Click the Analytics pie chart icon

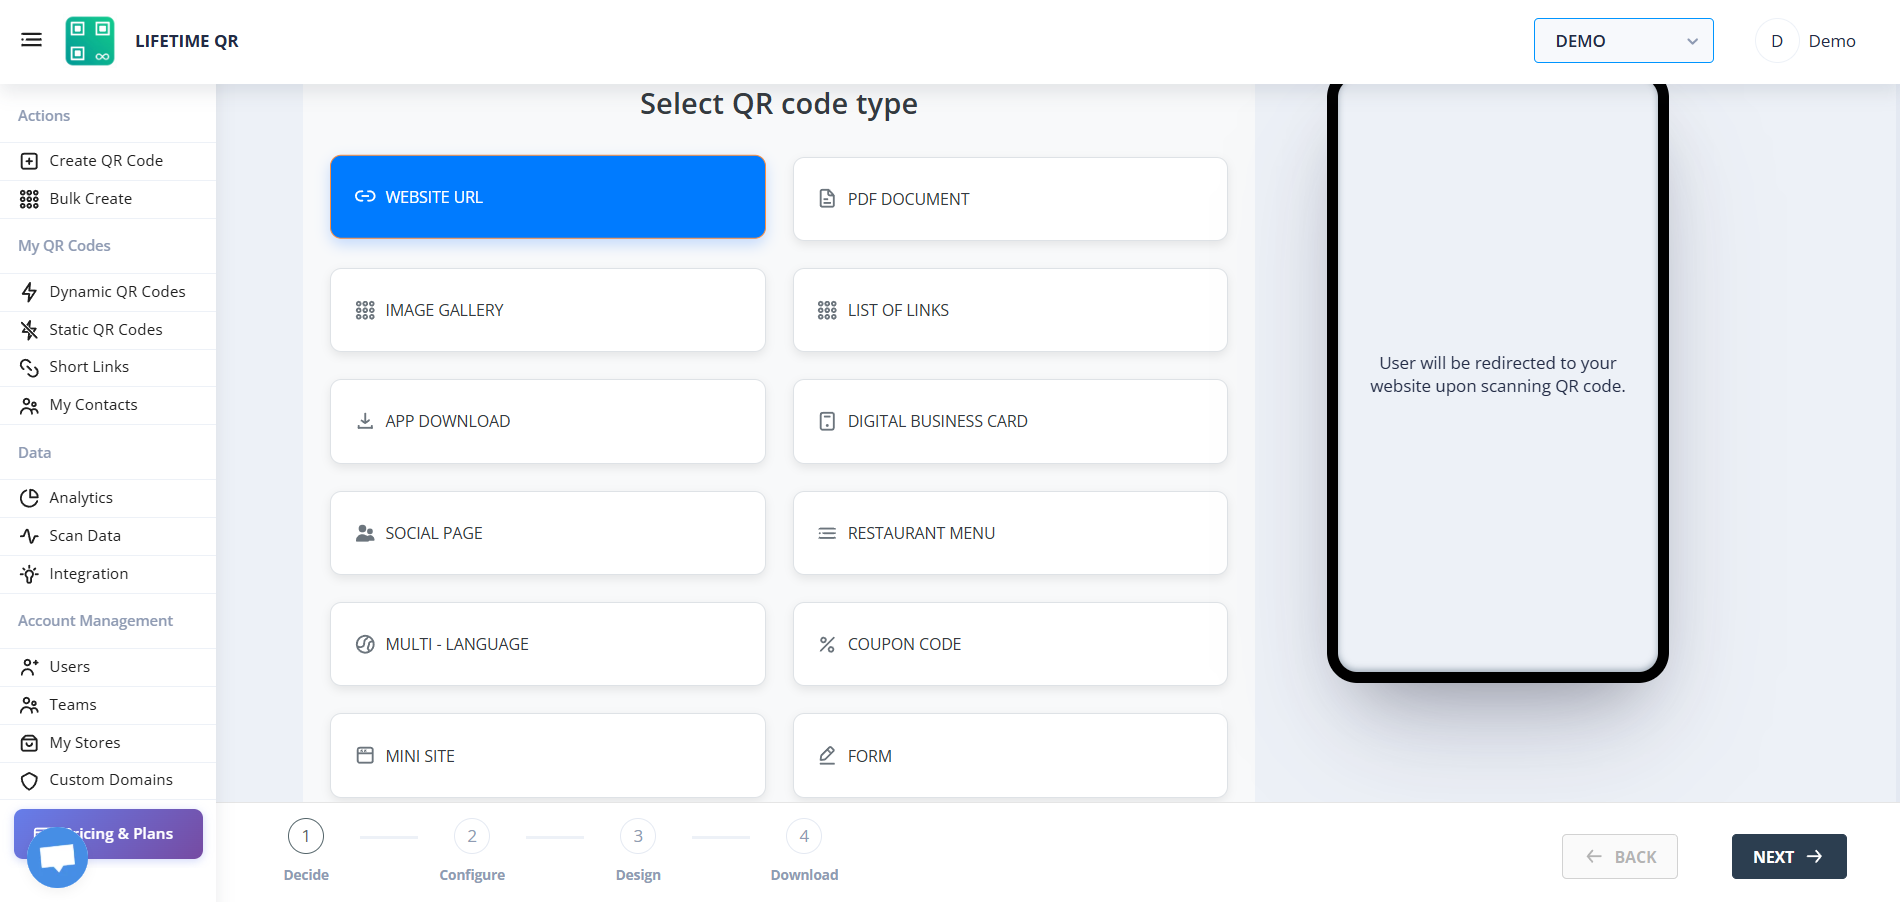coord(29,498)
